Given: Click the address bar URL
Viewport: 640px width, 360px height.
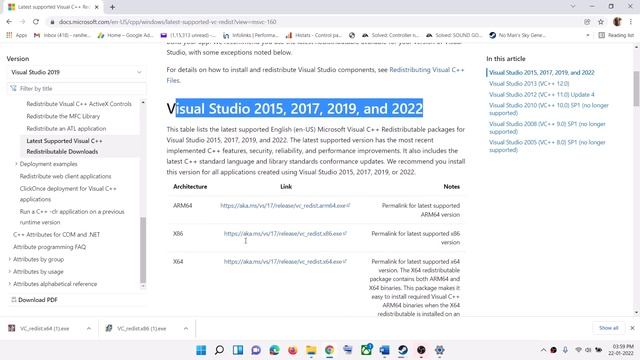Looking at the screenshot, I should (167, 22).
